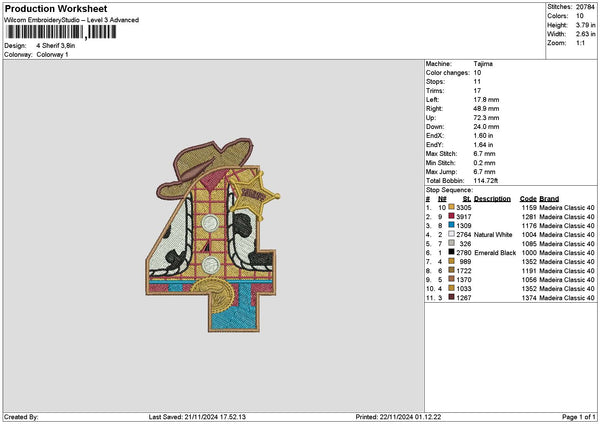Click the Description column header
Image resolution: width=600 pixels, height=424 pixels.
(492, 198)
